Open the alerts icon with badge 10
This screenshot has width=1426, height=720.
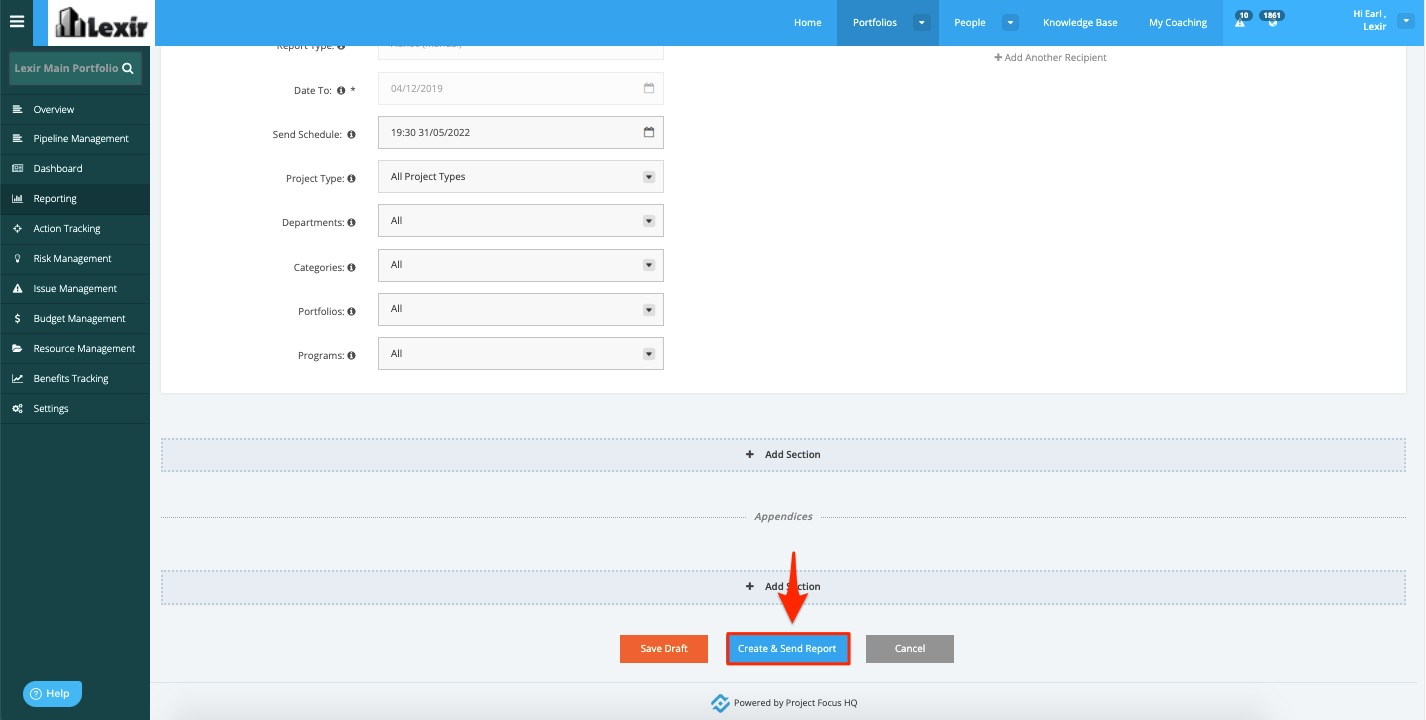(1241, 21)
